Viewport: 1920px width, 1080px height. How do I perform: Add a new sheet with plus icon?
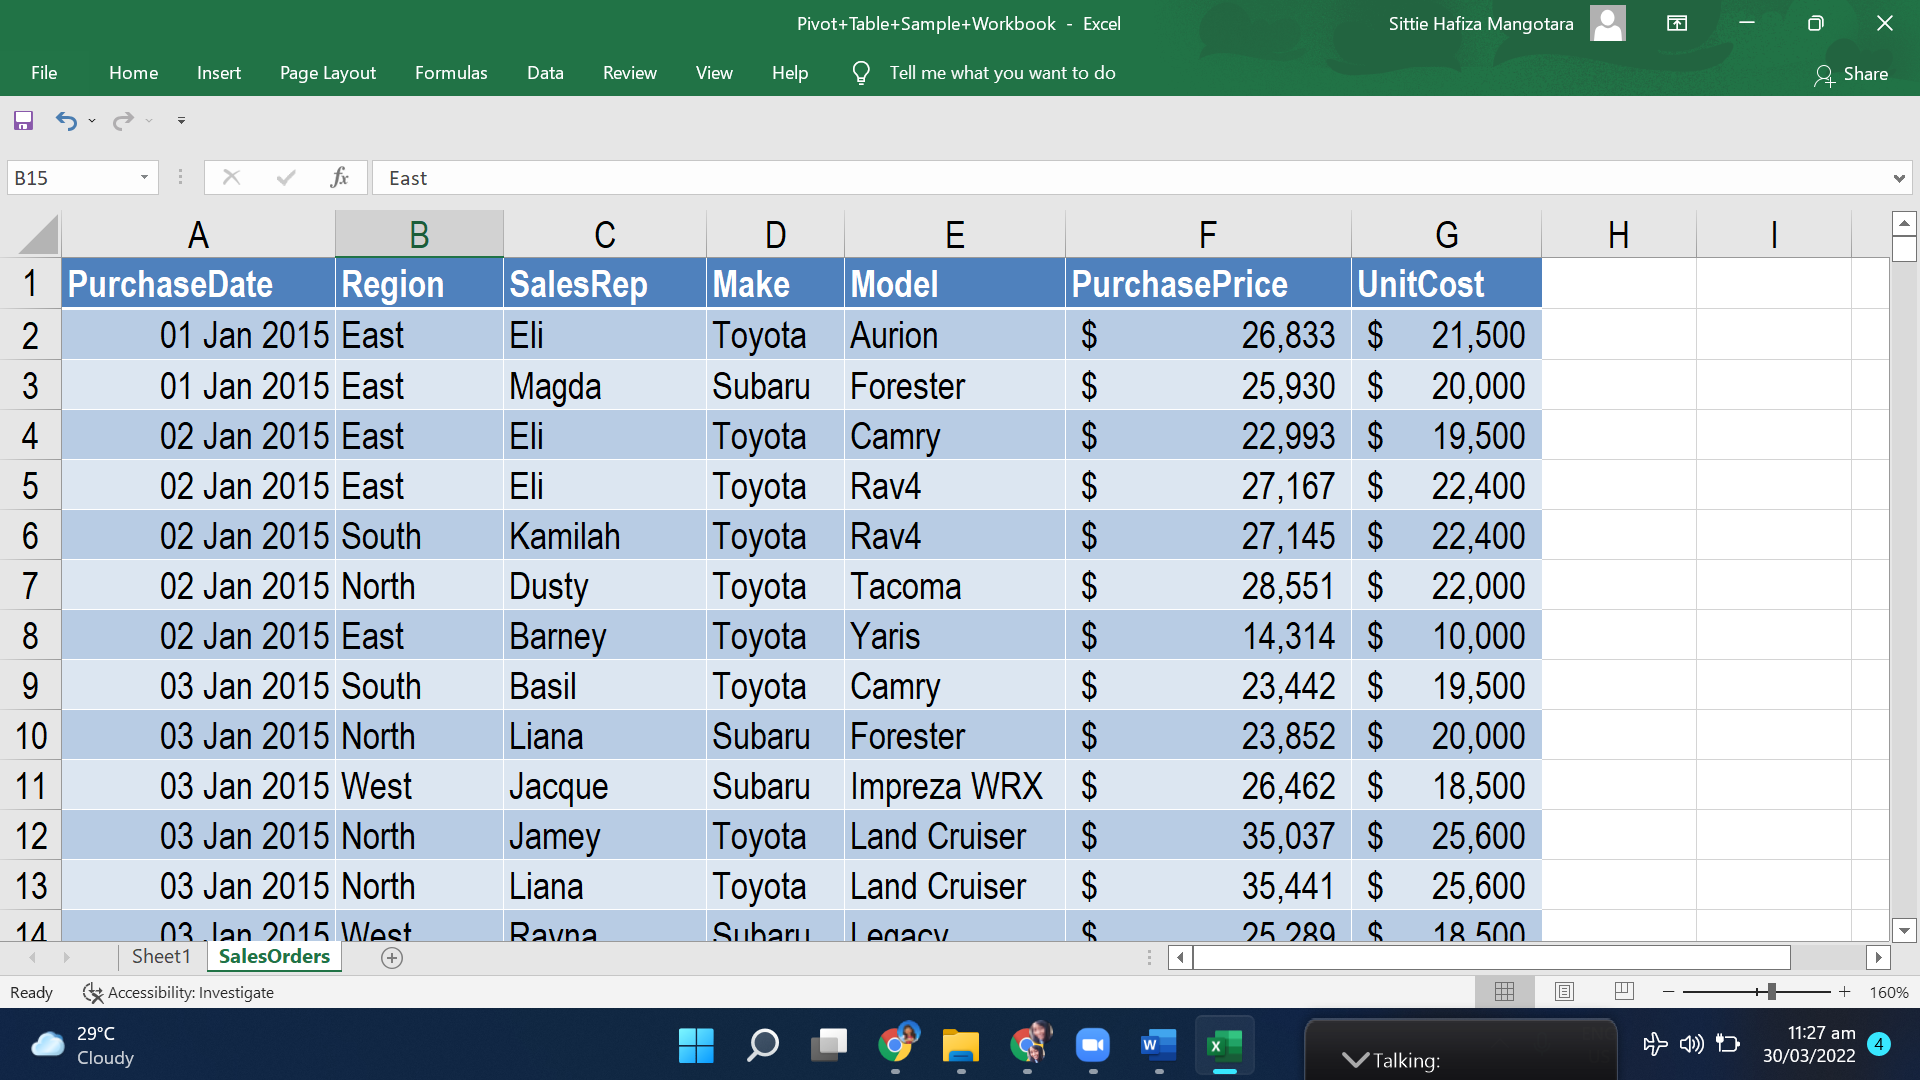pyautogui.click(x=392, y=958)
